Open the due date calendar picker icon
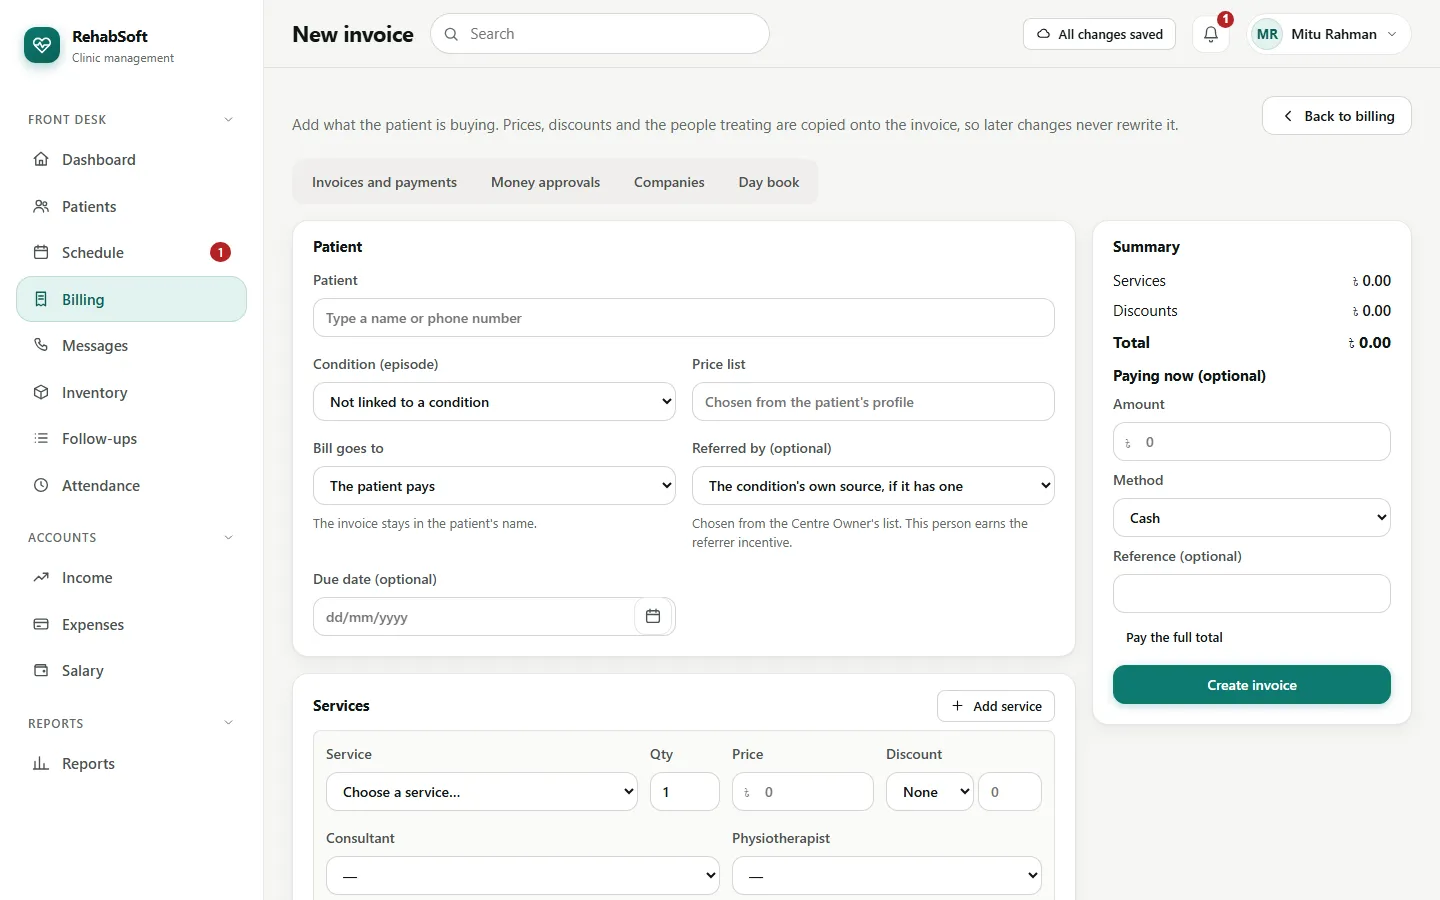Viewport: 1440px width, 900px height. click(653, 616)
